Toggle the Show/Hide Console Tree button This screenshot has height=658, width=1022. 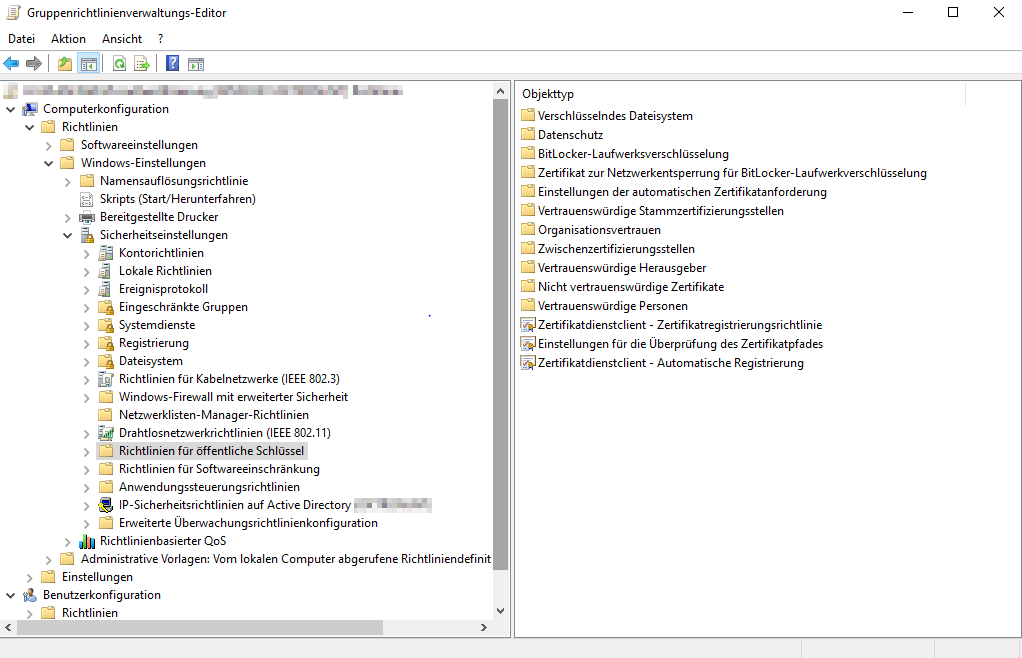[x=88, y=64]
